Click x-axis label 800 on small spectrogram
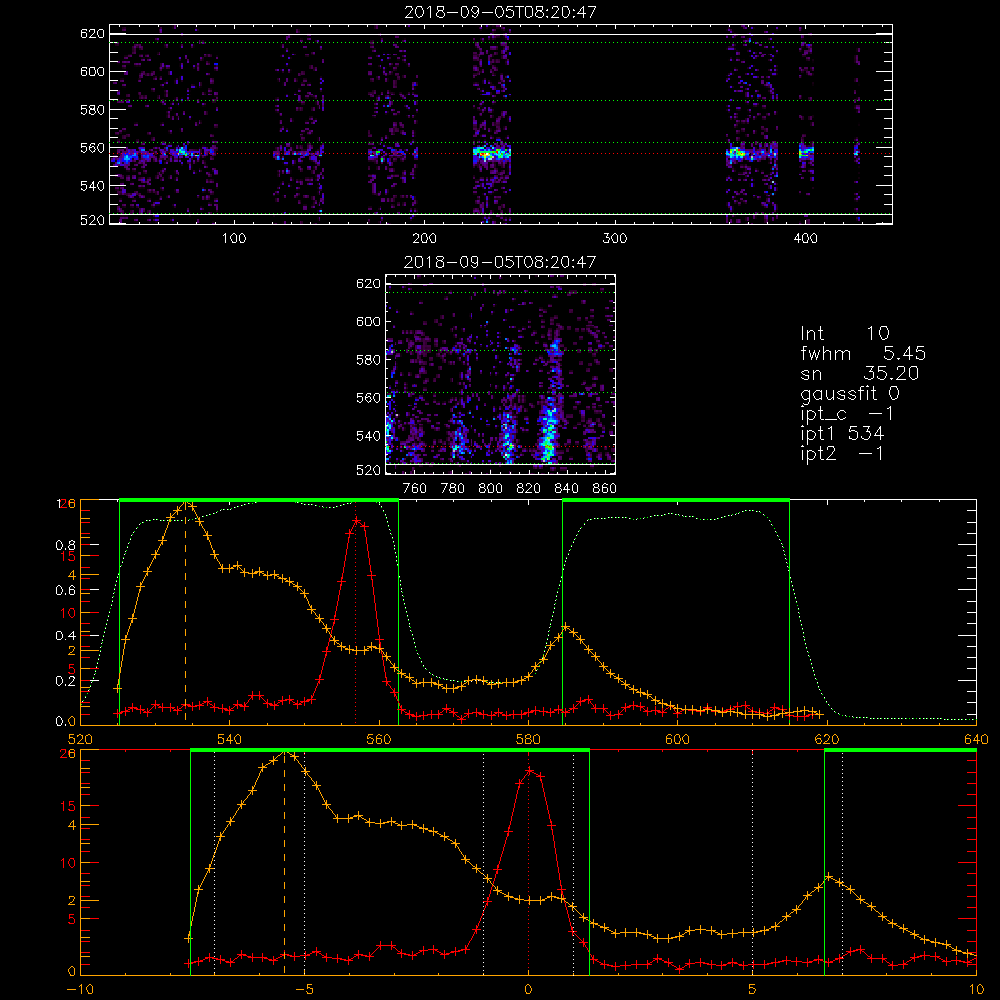Image resolution: width=1000 pixels, height=1000 pixels. click(490, 489)
